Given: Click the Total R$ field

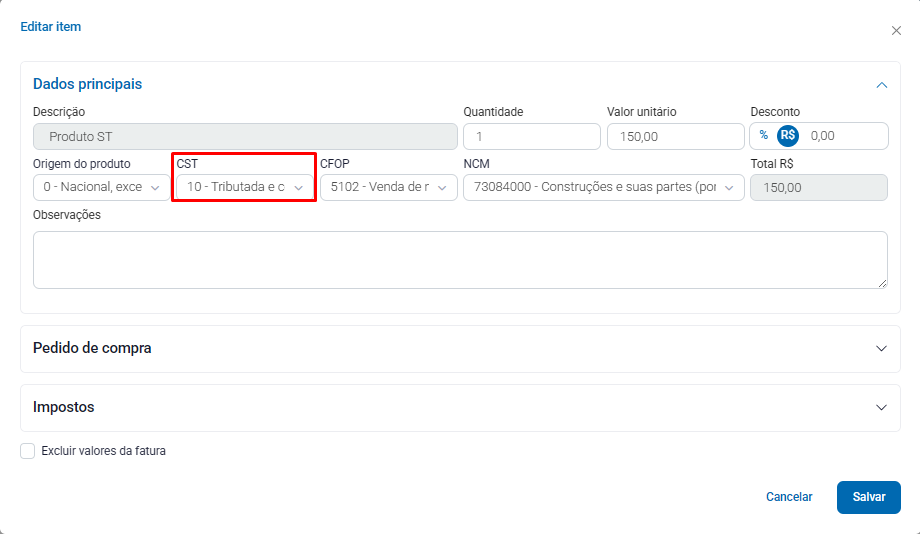Looking at the screenshot, I should coord(818,187).
